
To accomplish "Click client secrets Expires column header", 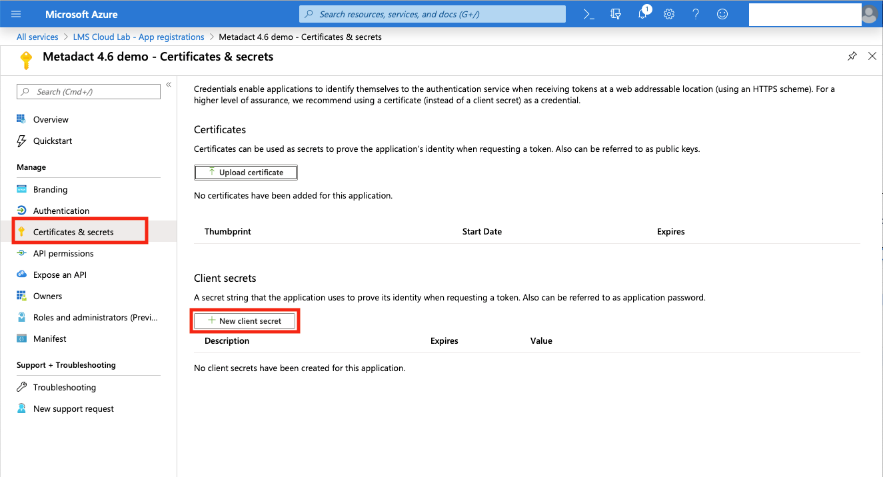I will click(x=444, y=341).
